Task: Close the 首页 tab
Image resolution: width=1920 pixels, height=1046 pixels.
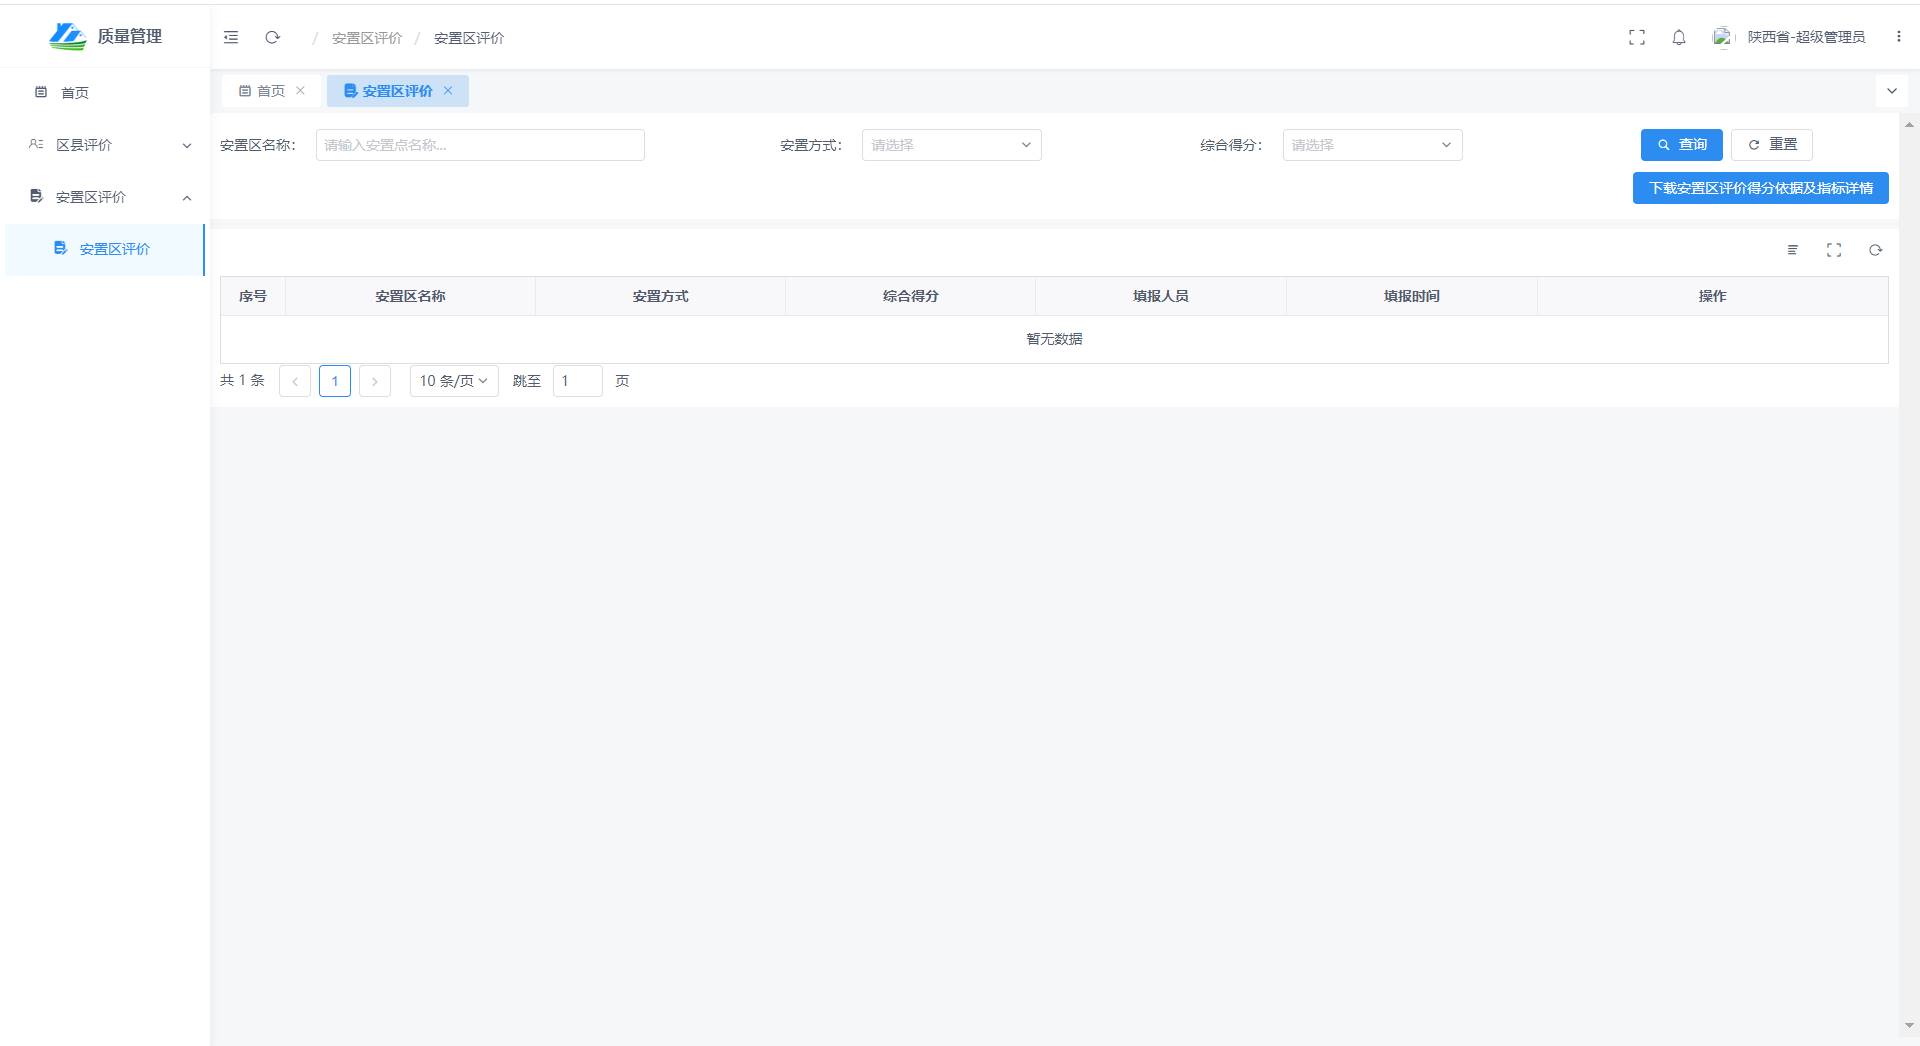Action: [x=300, y=91]
